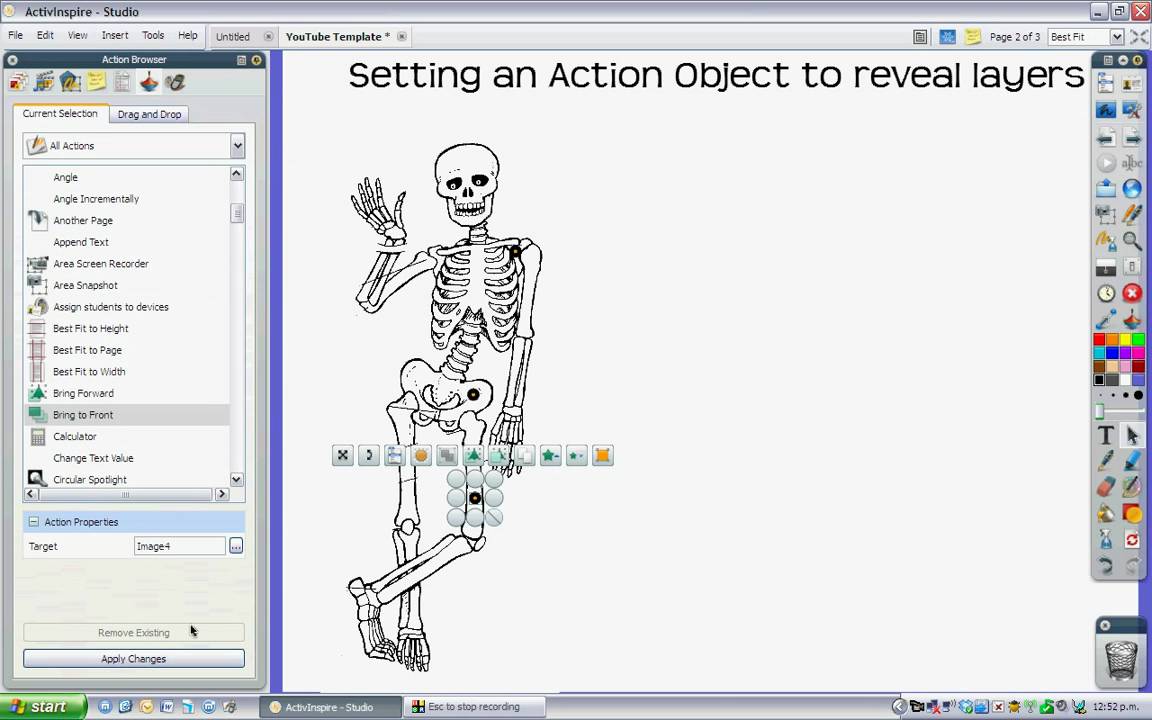Open the Object Browser icon
1152x720 pixels.
tap(70, 82)
